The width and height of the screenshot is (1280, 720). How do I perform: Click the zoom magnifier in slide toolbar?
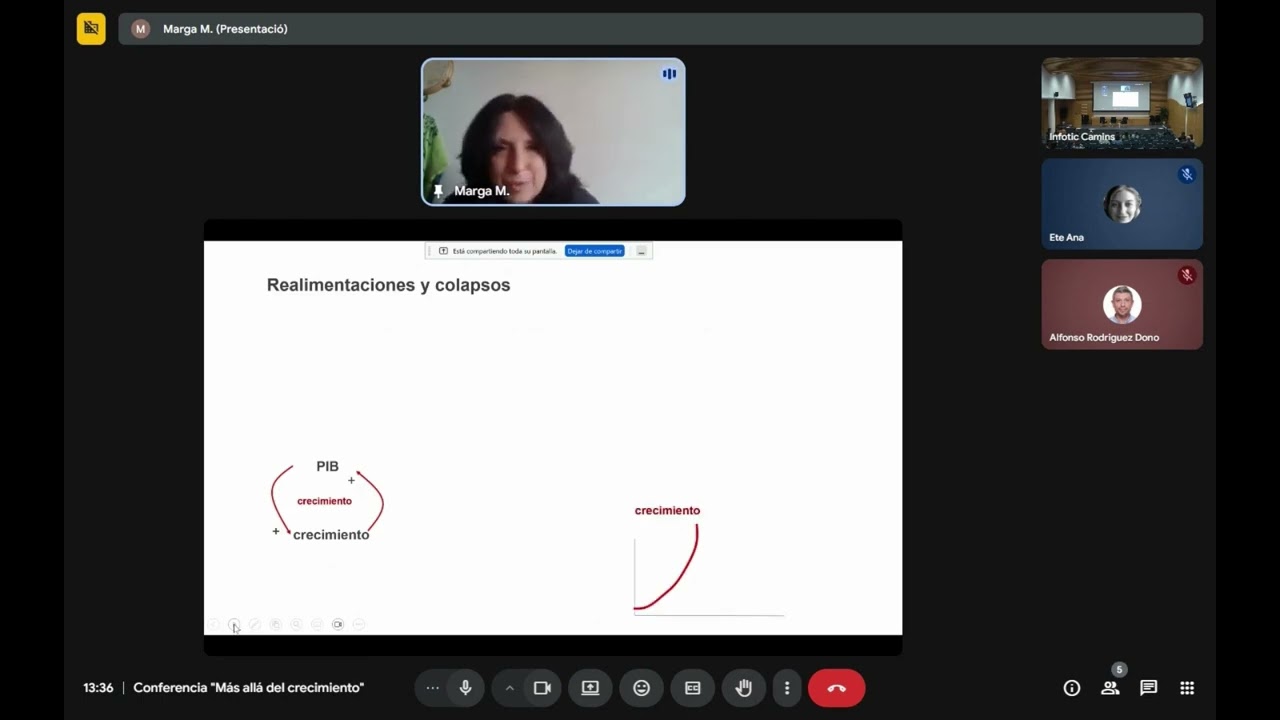296,624
